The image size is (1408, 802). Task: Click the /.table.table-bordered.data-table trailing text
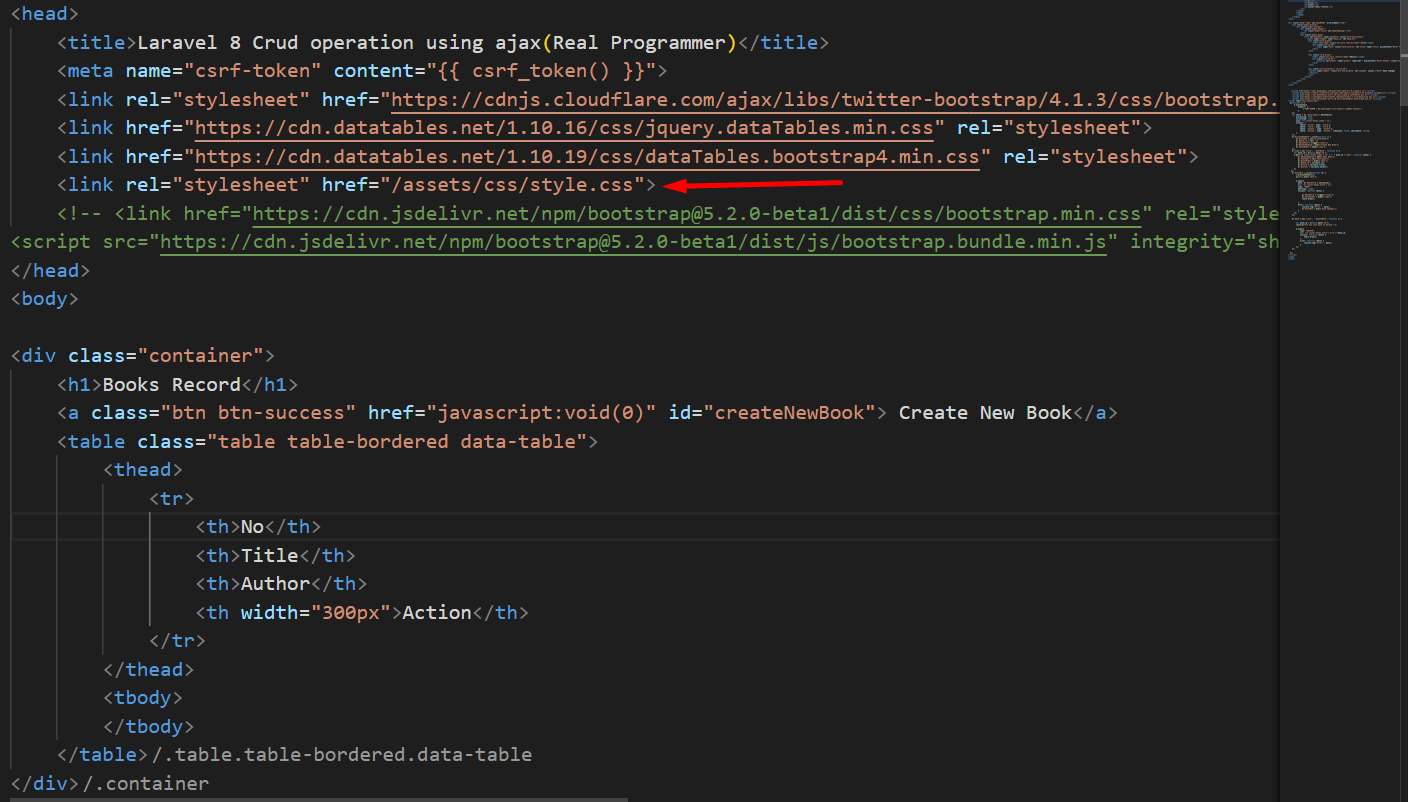coord(342,755)
